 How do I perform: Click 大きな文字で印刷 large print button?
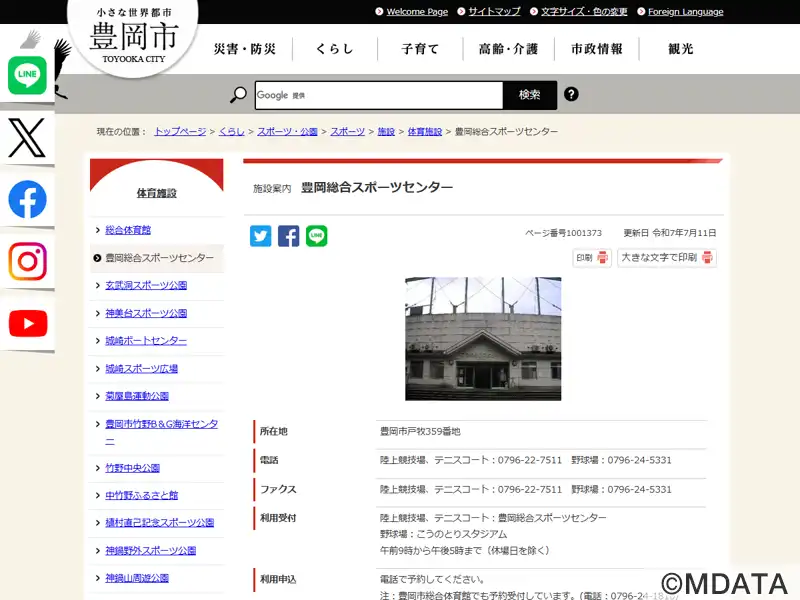tap(666, 258)
